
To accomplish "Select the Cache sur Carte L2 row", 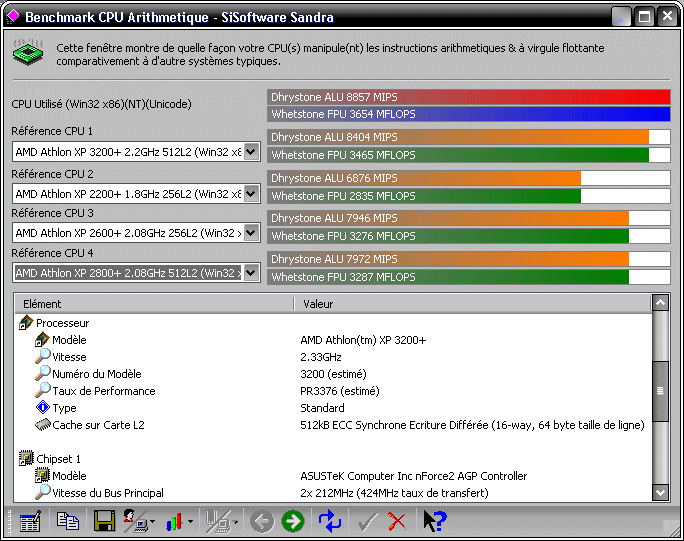I will [x=98, y=425].
